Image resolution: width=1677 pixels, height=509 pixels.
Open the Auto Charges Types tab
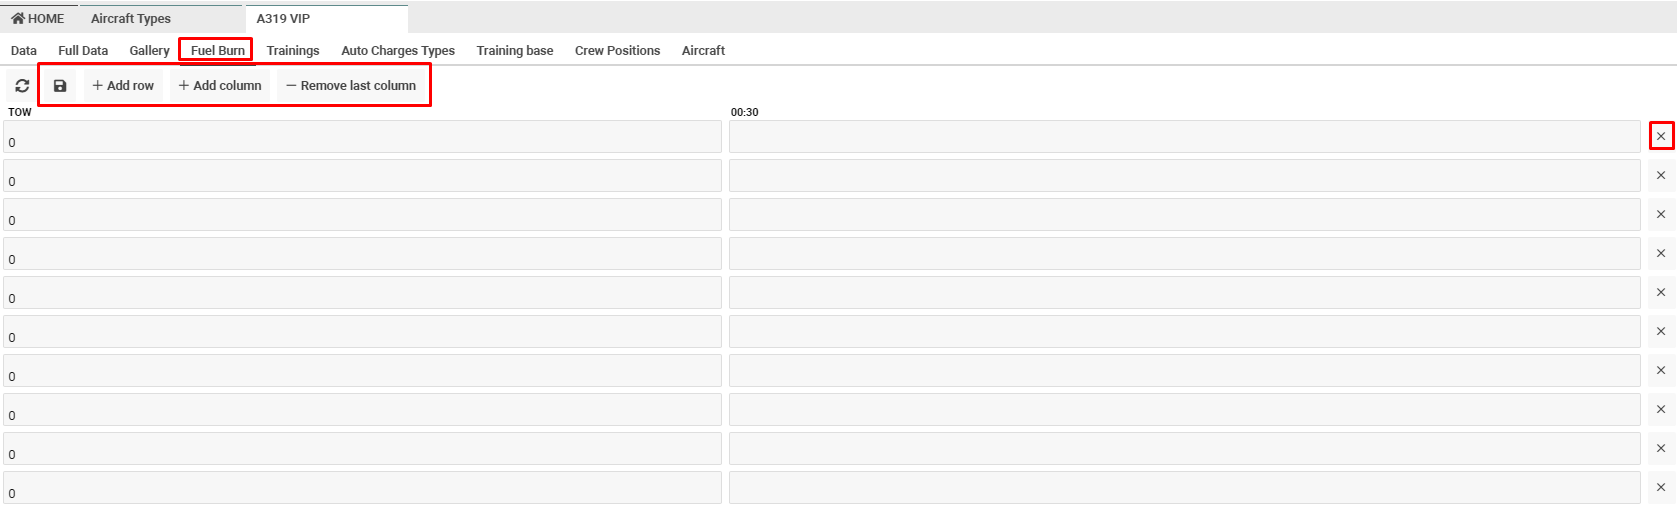[398, 51]
